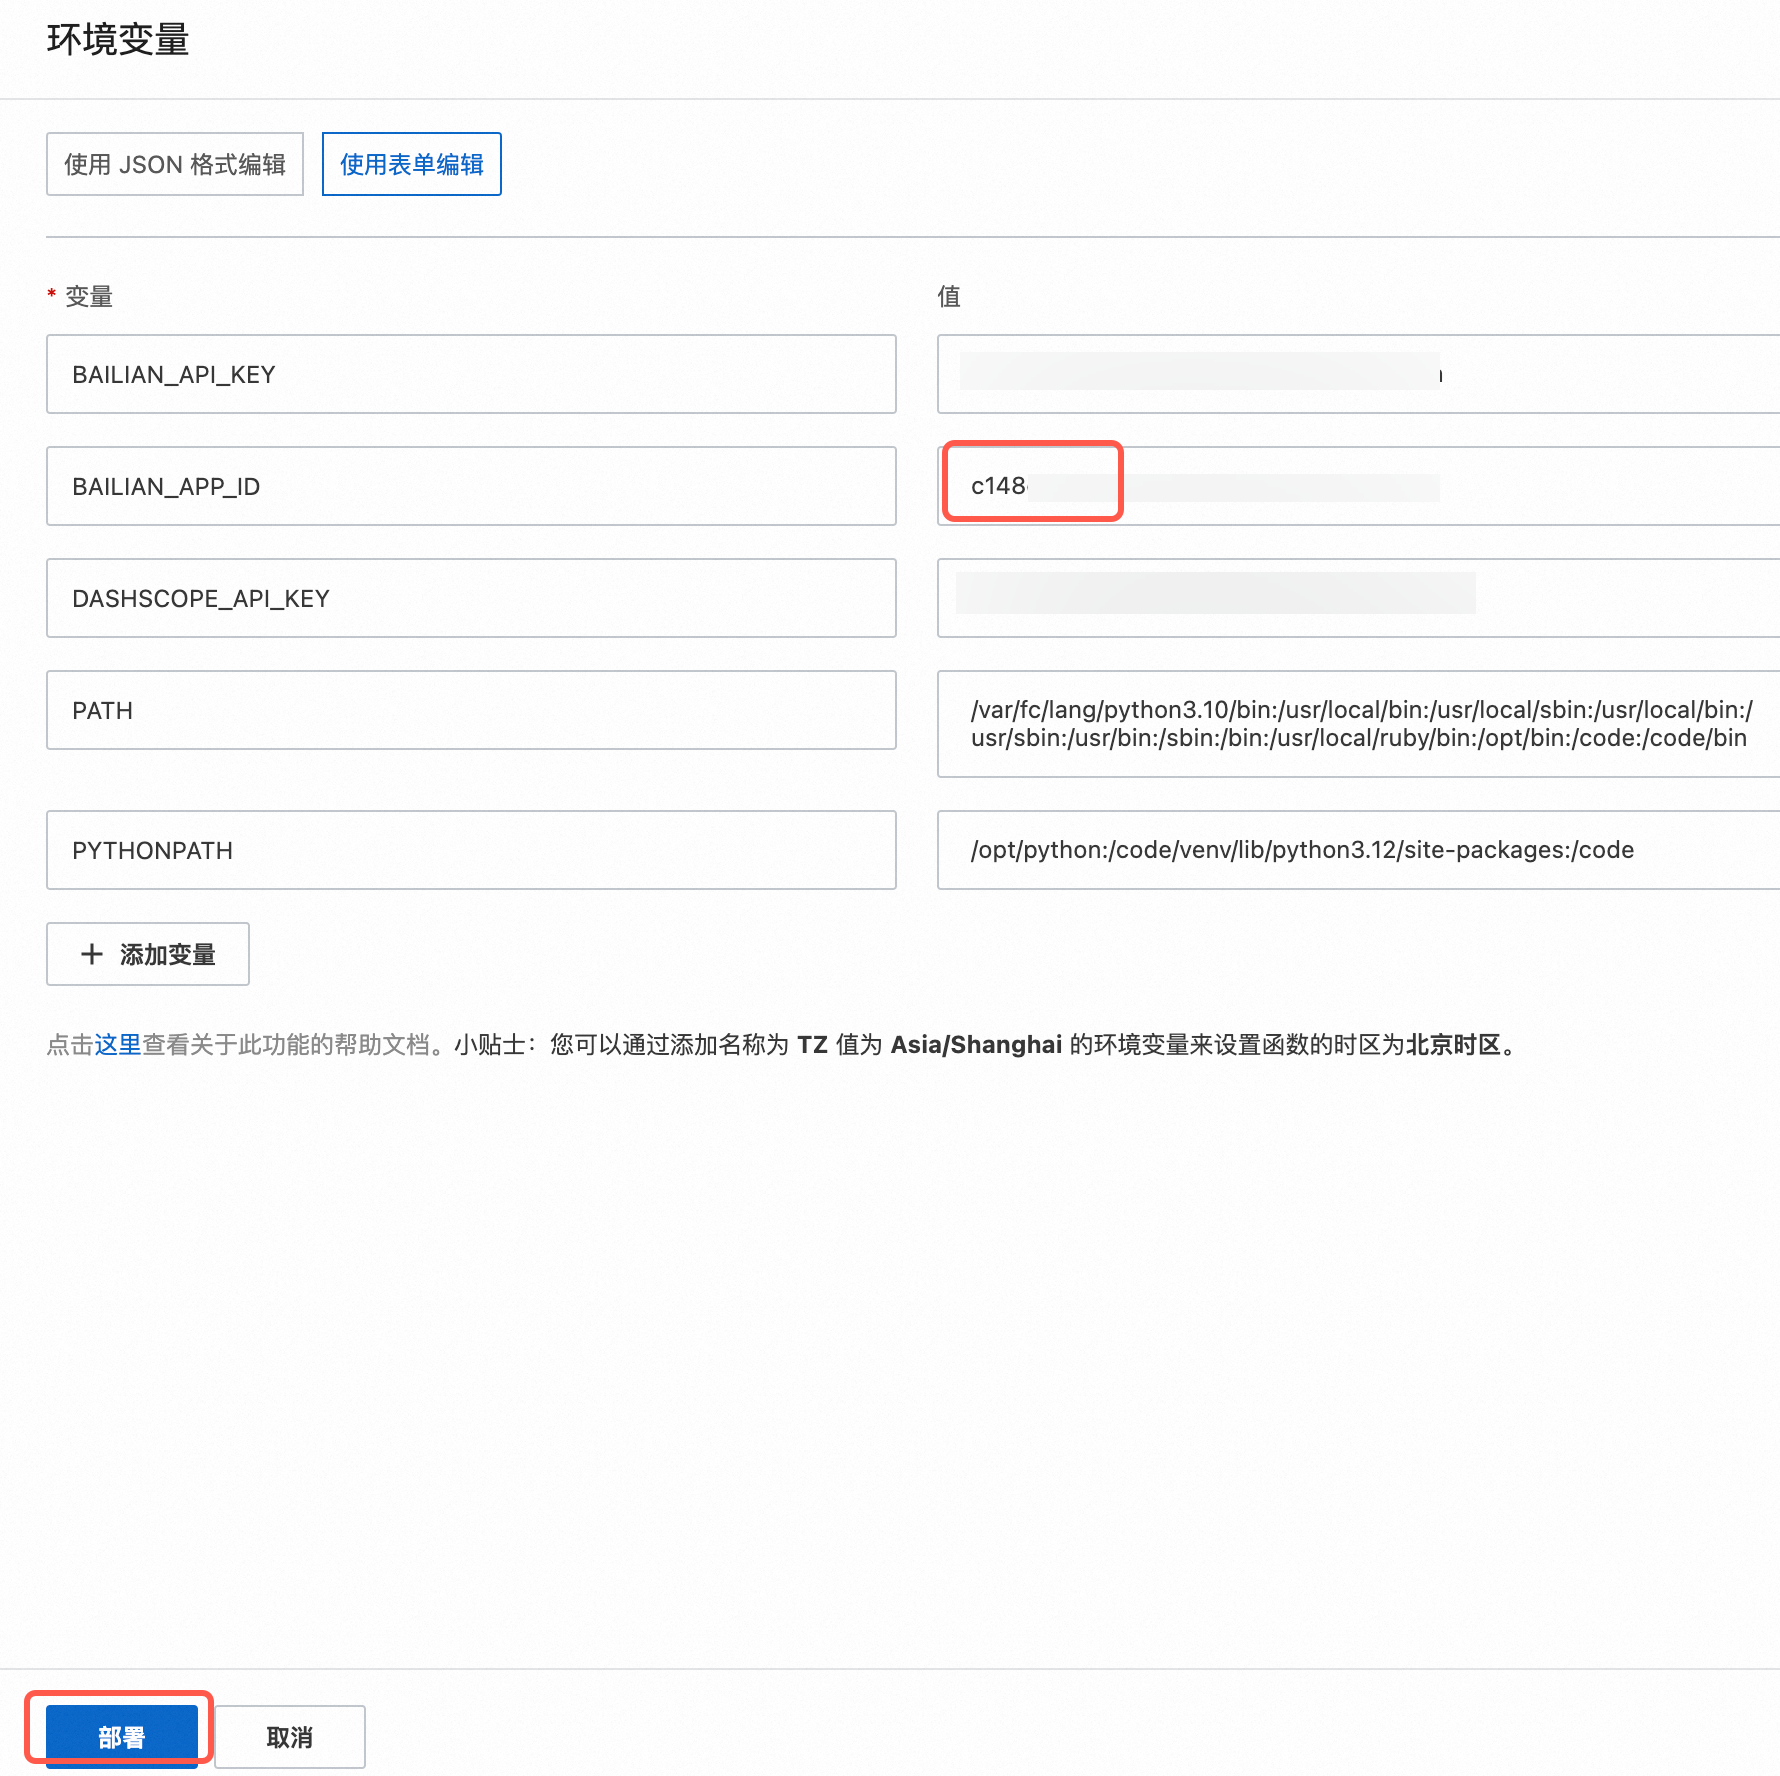Click the 环境变量 page heading
The height and width of the screenshot is (1776, 1780).
pos(118,40)
